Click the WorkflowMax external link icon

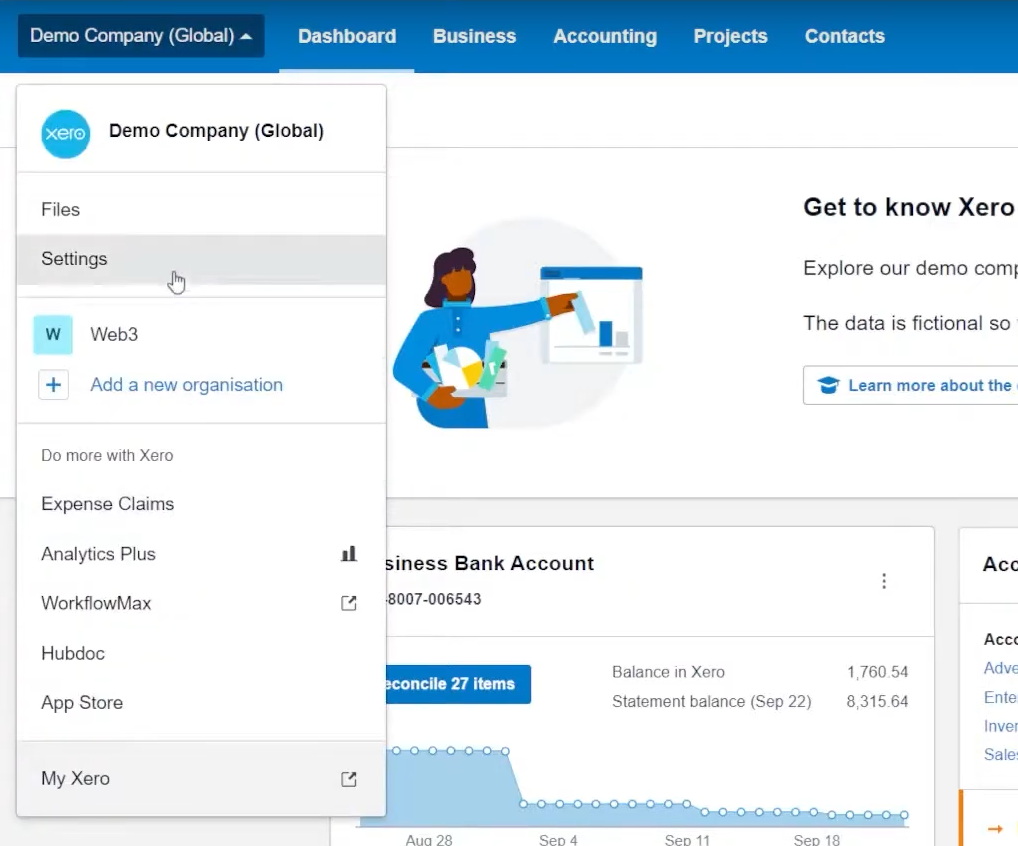[x=349, y=603]
